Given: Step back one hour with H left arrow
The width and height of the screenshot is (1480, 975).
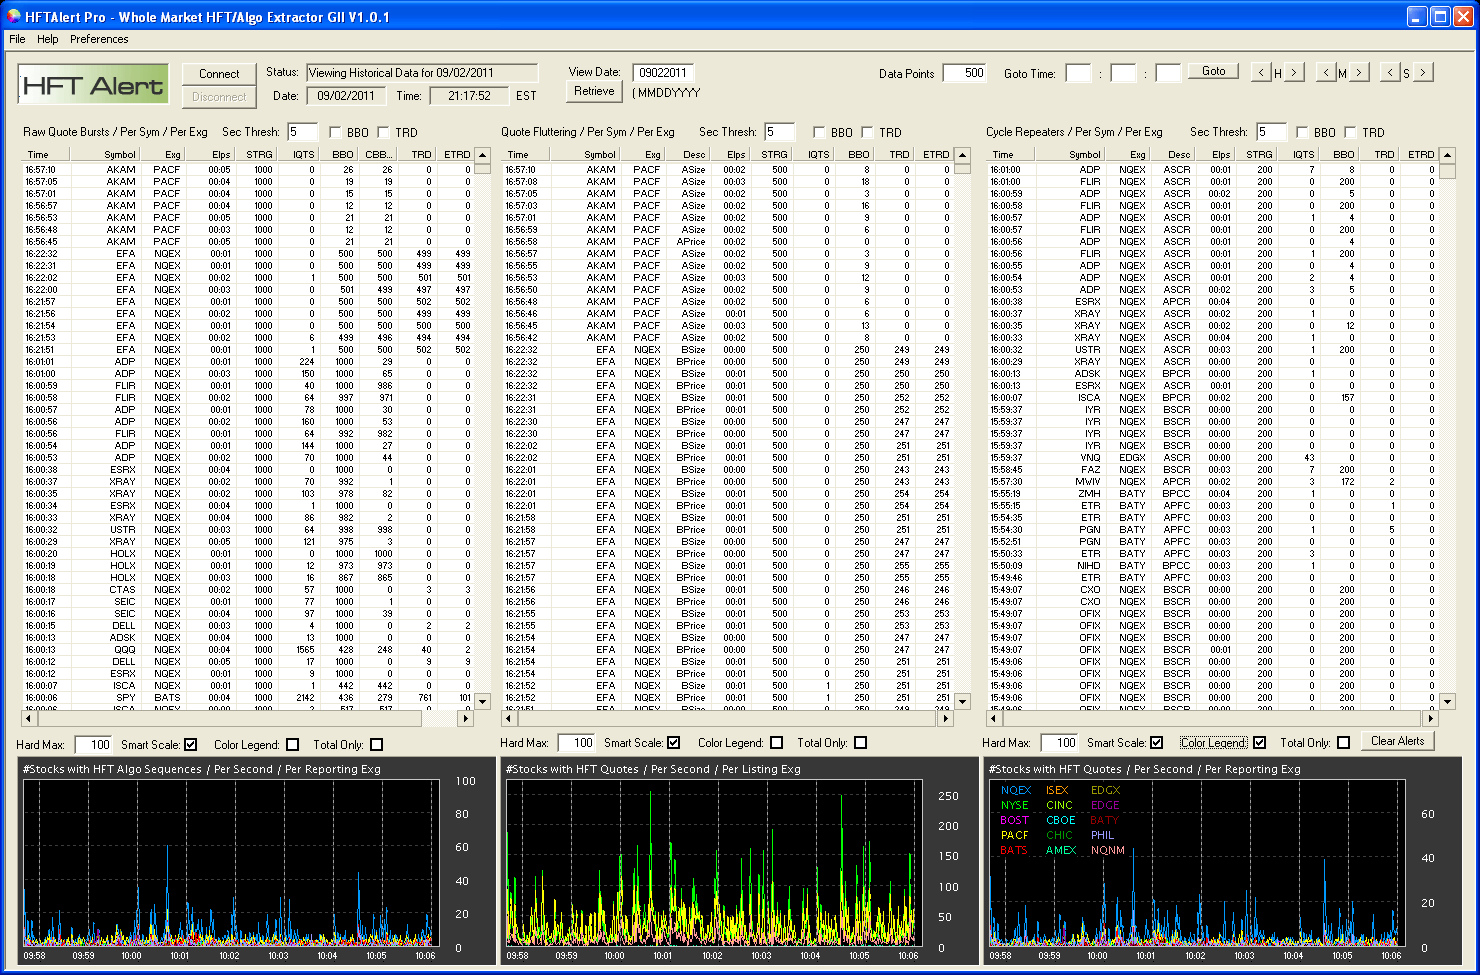Looking at the screenshot, I should (x=1261, y=72).
